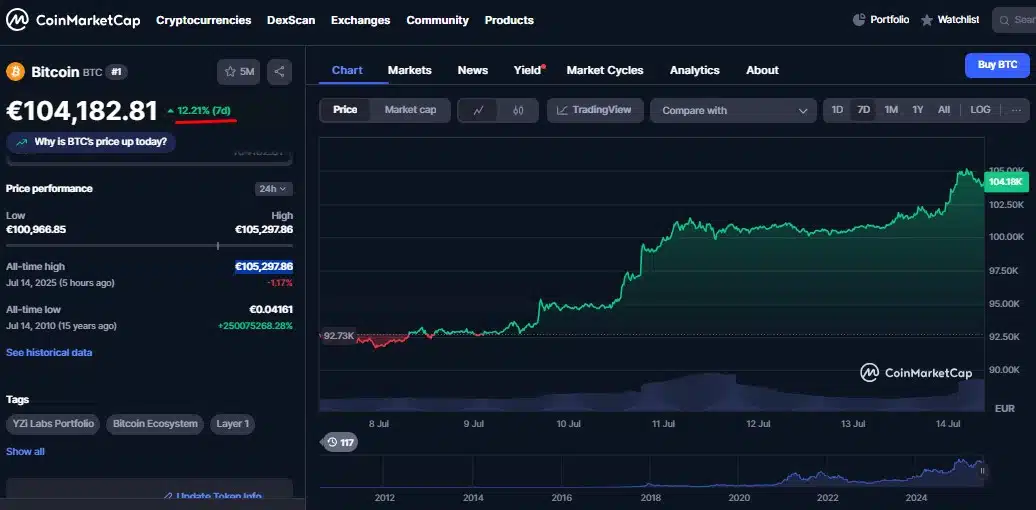Click the €104,182.81 price value
The height and width of the screenshot is (510, 1036).
click(82, 111)
